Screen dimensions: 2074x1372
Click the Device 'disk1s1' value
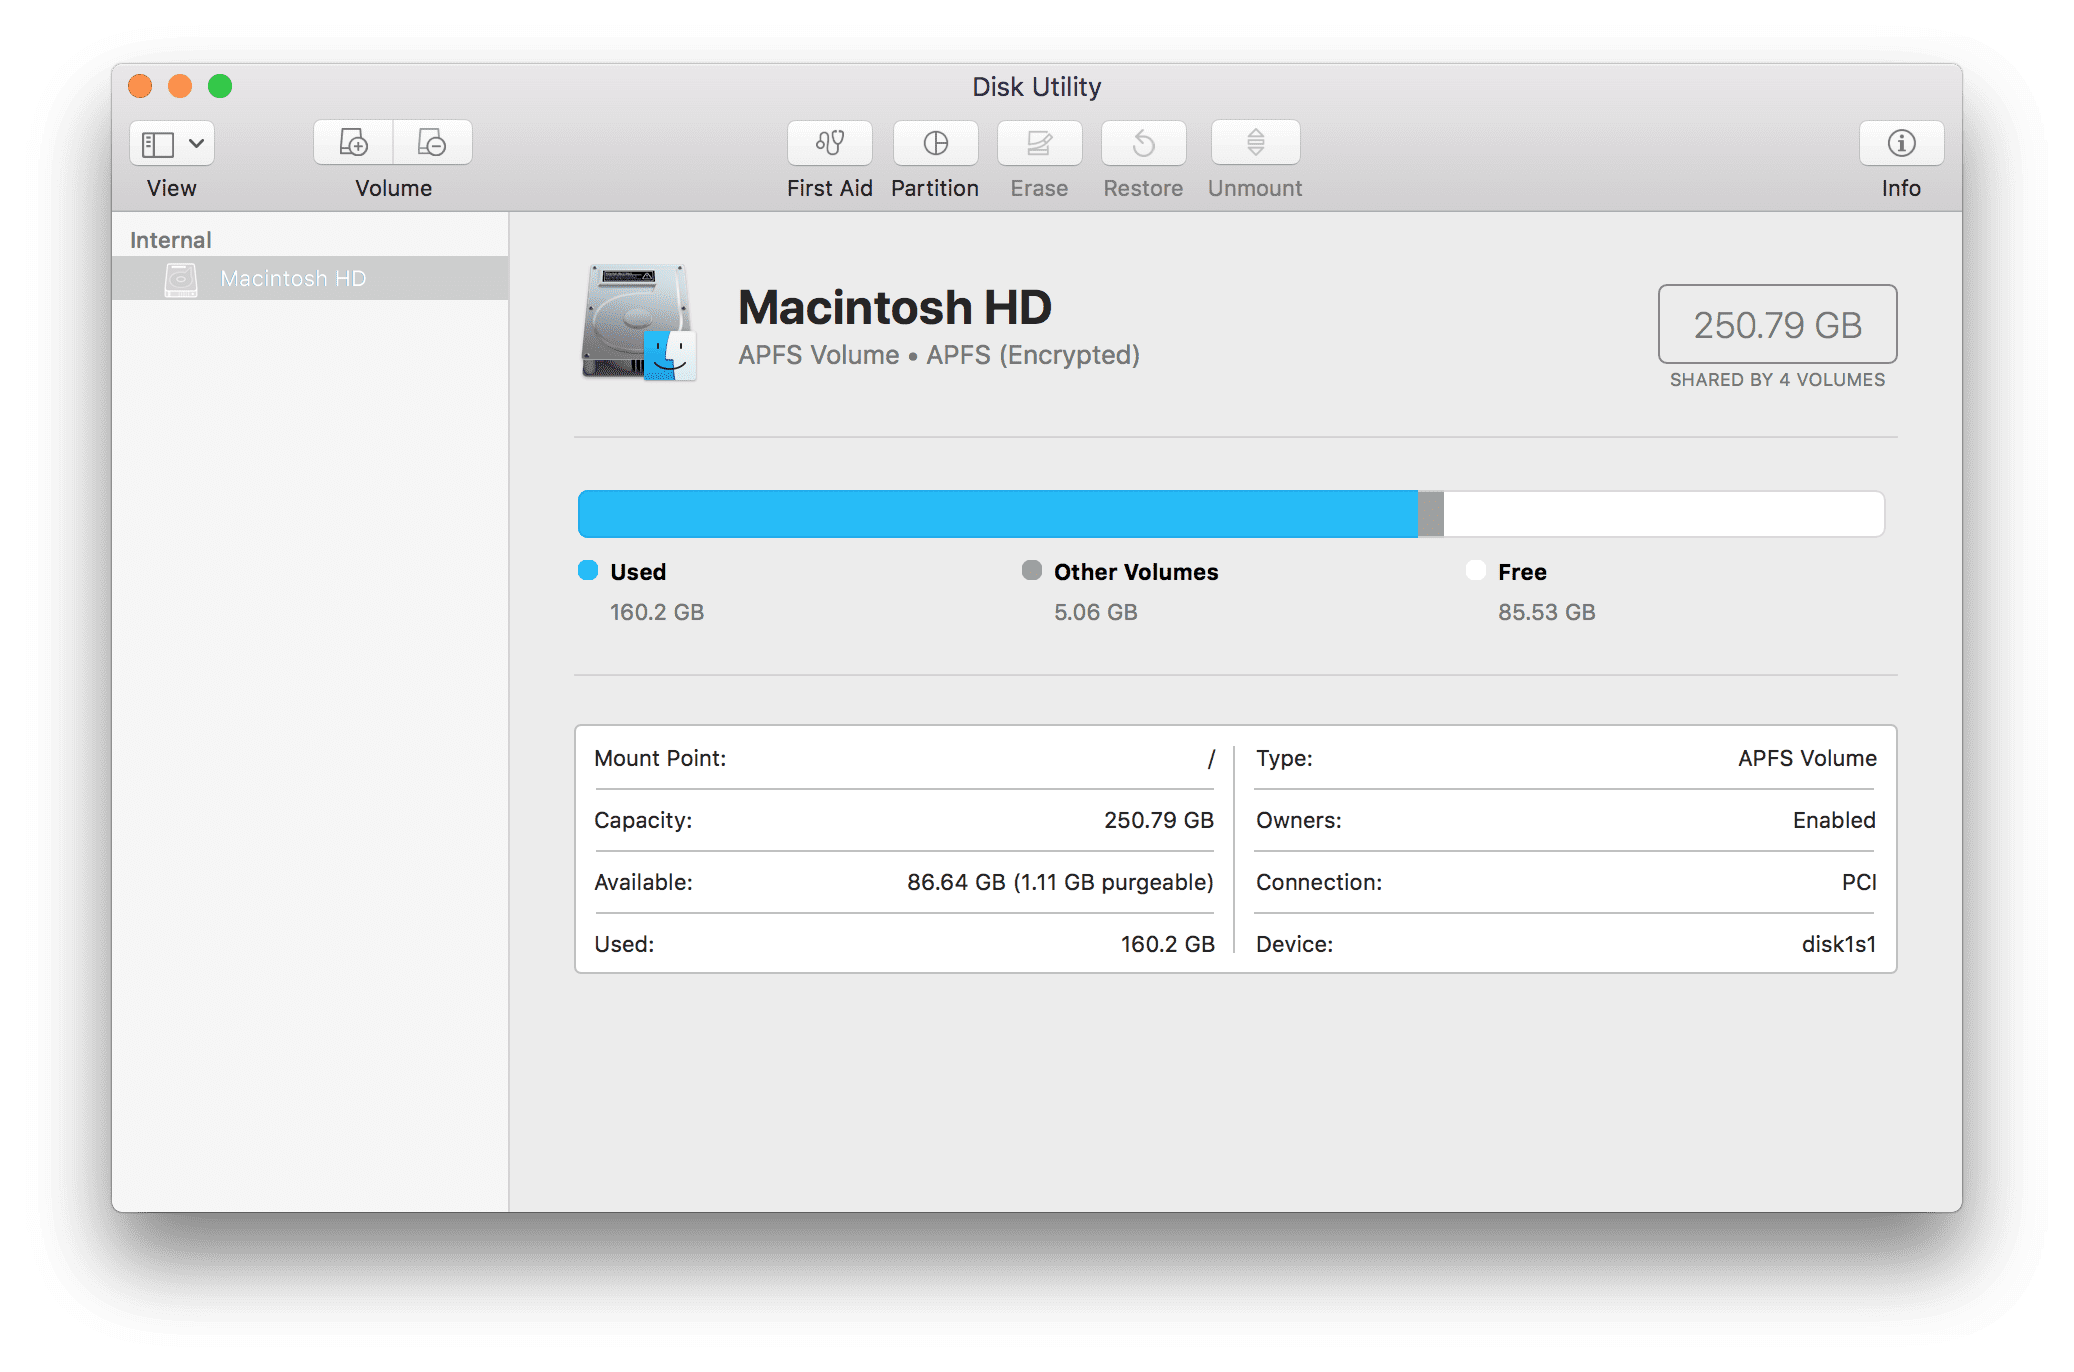(x=1839, y=944)
